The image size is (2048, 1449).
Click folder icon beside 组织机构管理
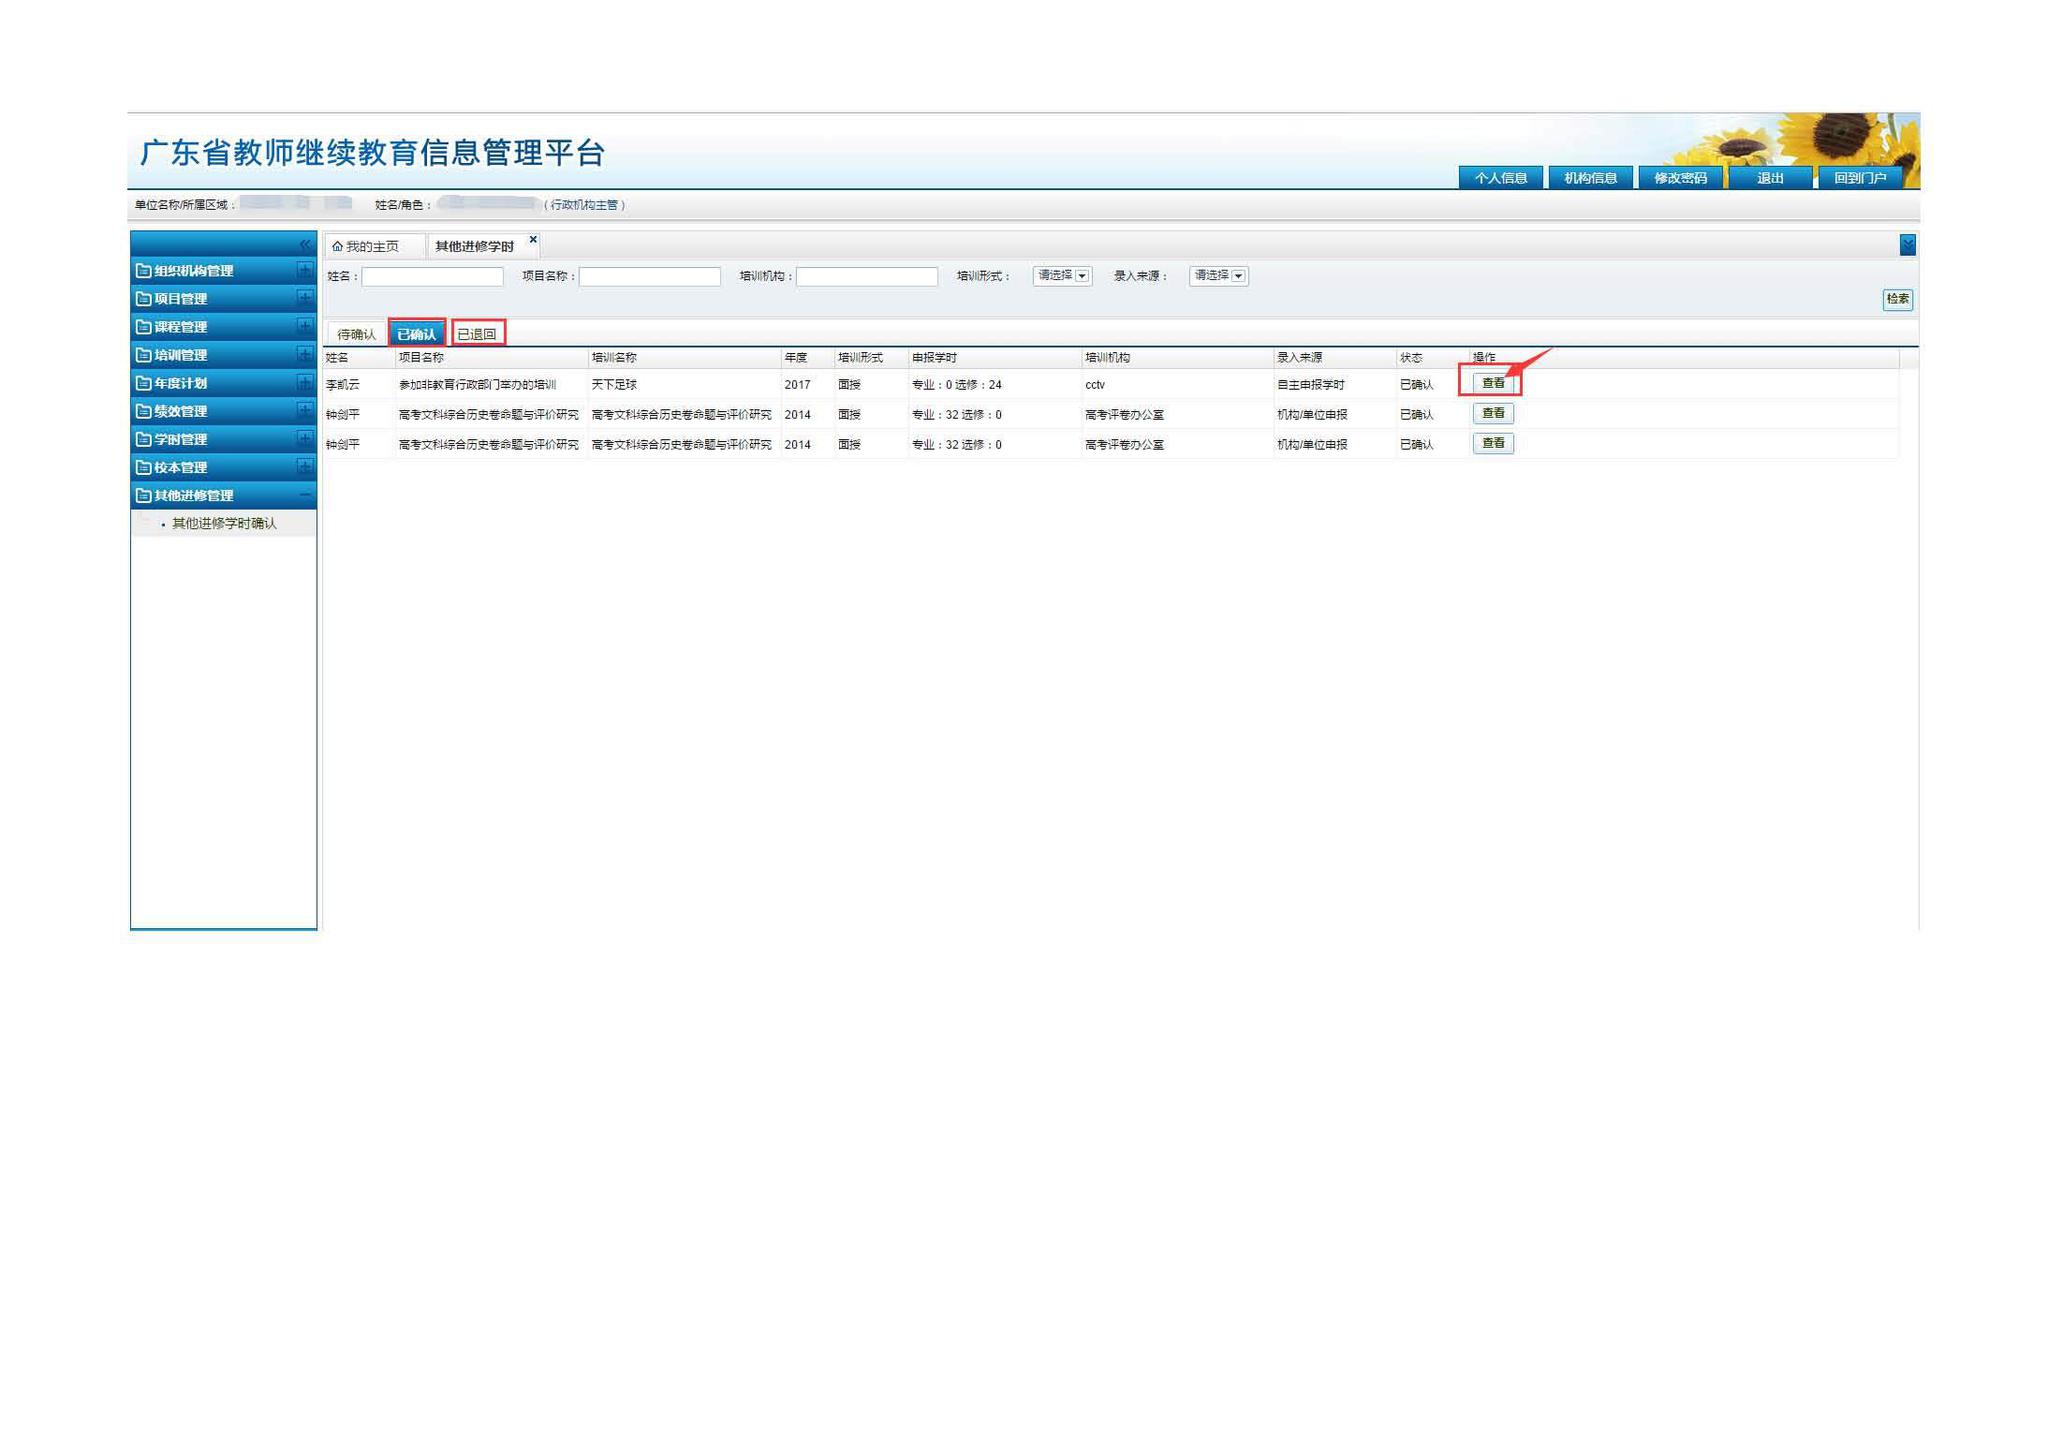point(143,271)
